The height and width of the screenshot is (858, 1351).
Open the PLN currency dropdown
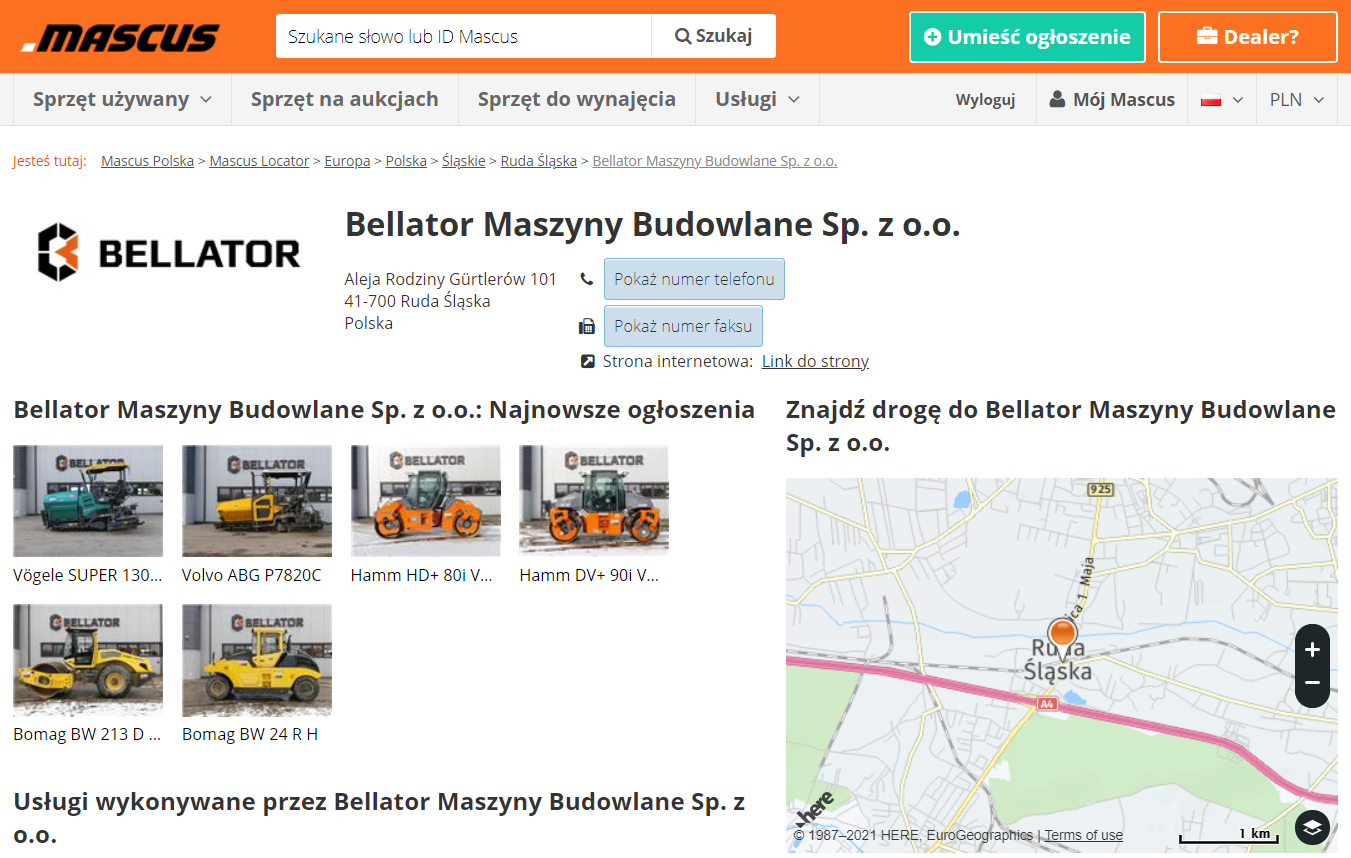pos(1296,100)
